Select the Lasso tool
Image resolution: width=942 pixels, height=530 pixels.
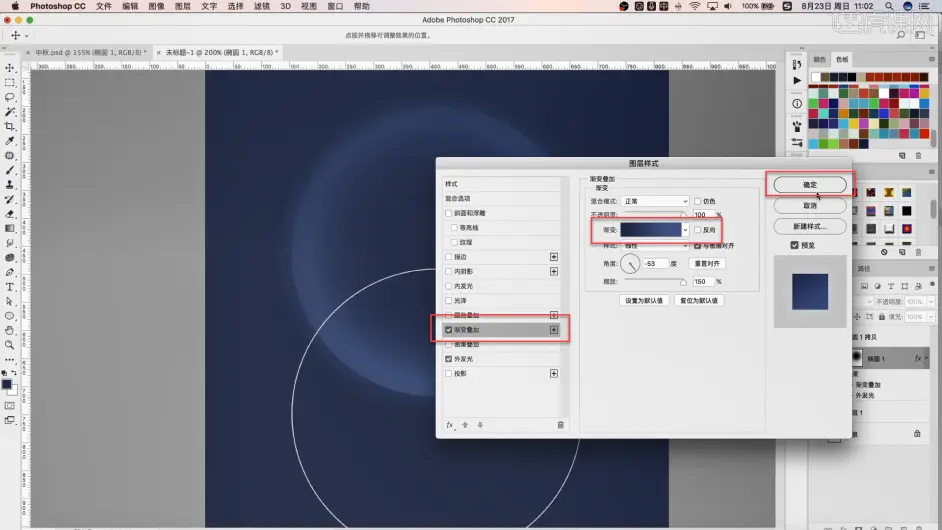pos(10,97)
